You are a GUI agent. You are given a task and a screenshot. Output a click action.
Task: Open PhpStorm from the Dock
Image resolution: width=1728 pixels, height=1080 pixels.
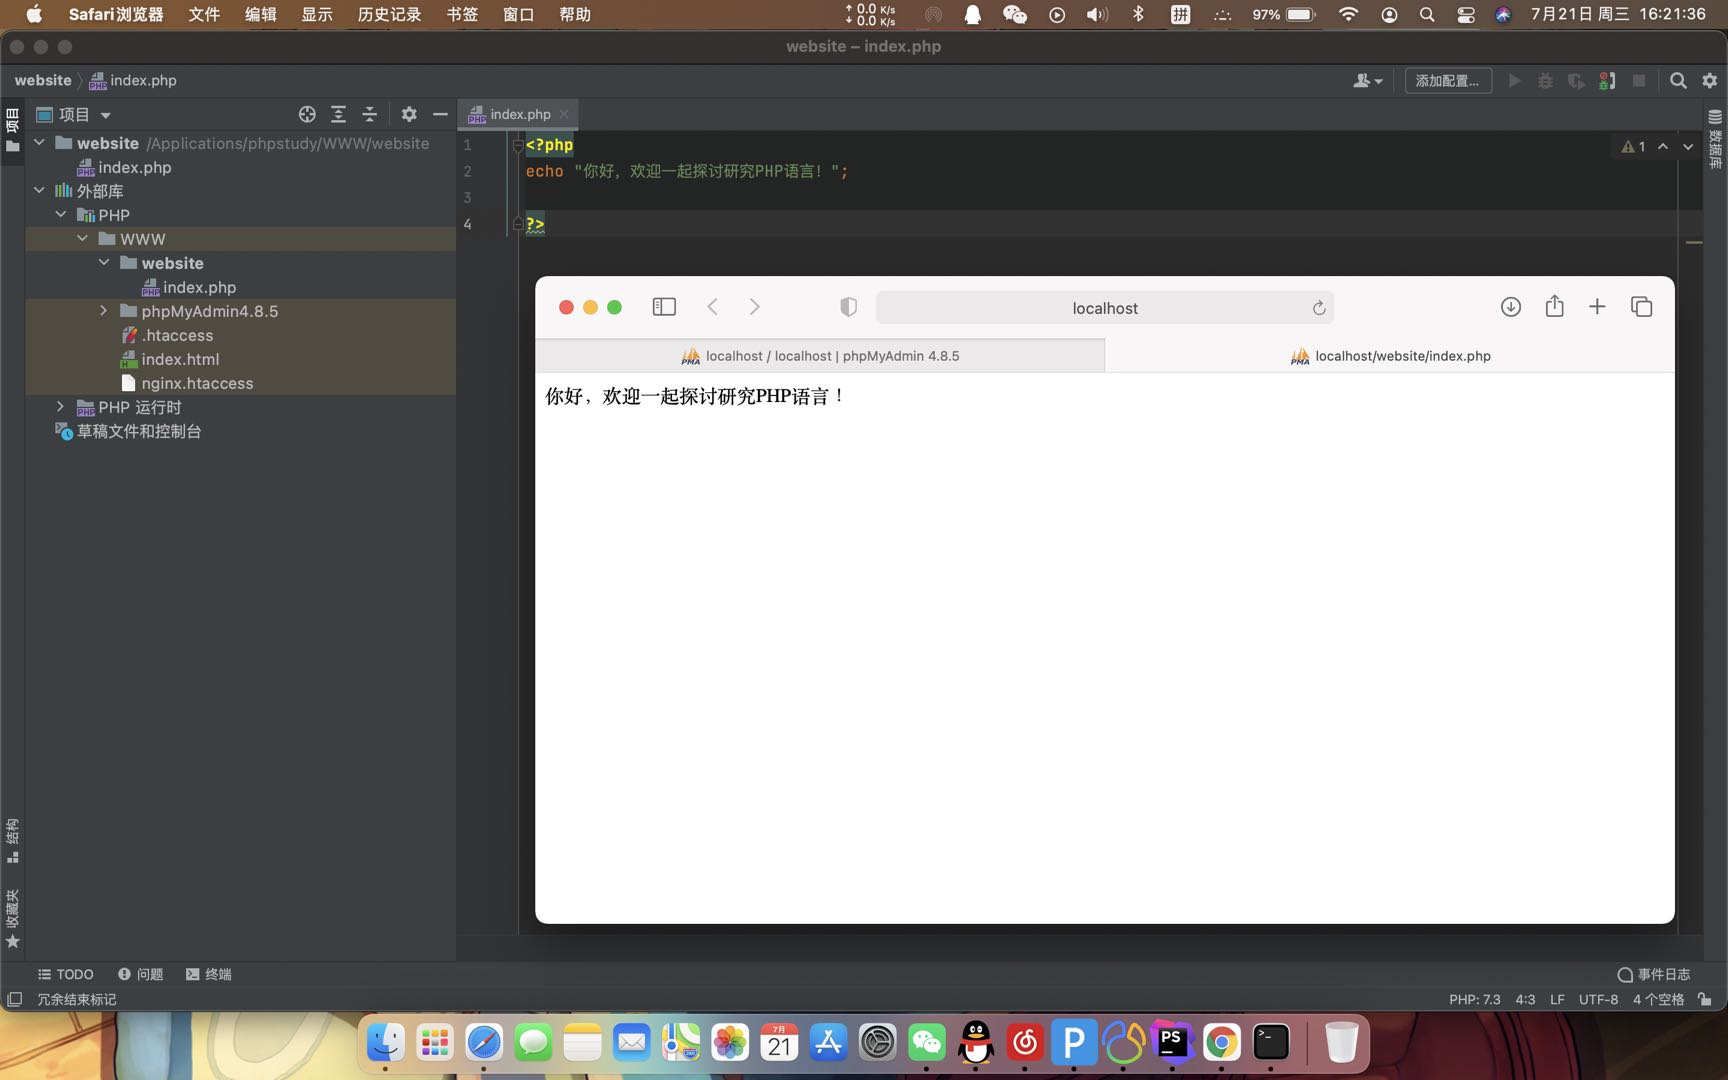pyautogui.click(x=1172, y=1043)
